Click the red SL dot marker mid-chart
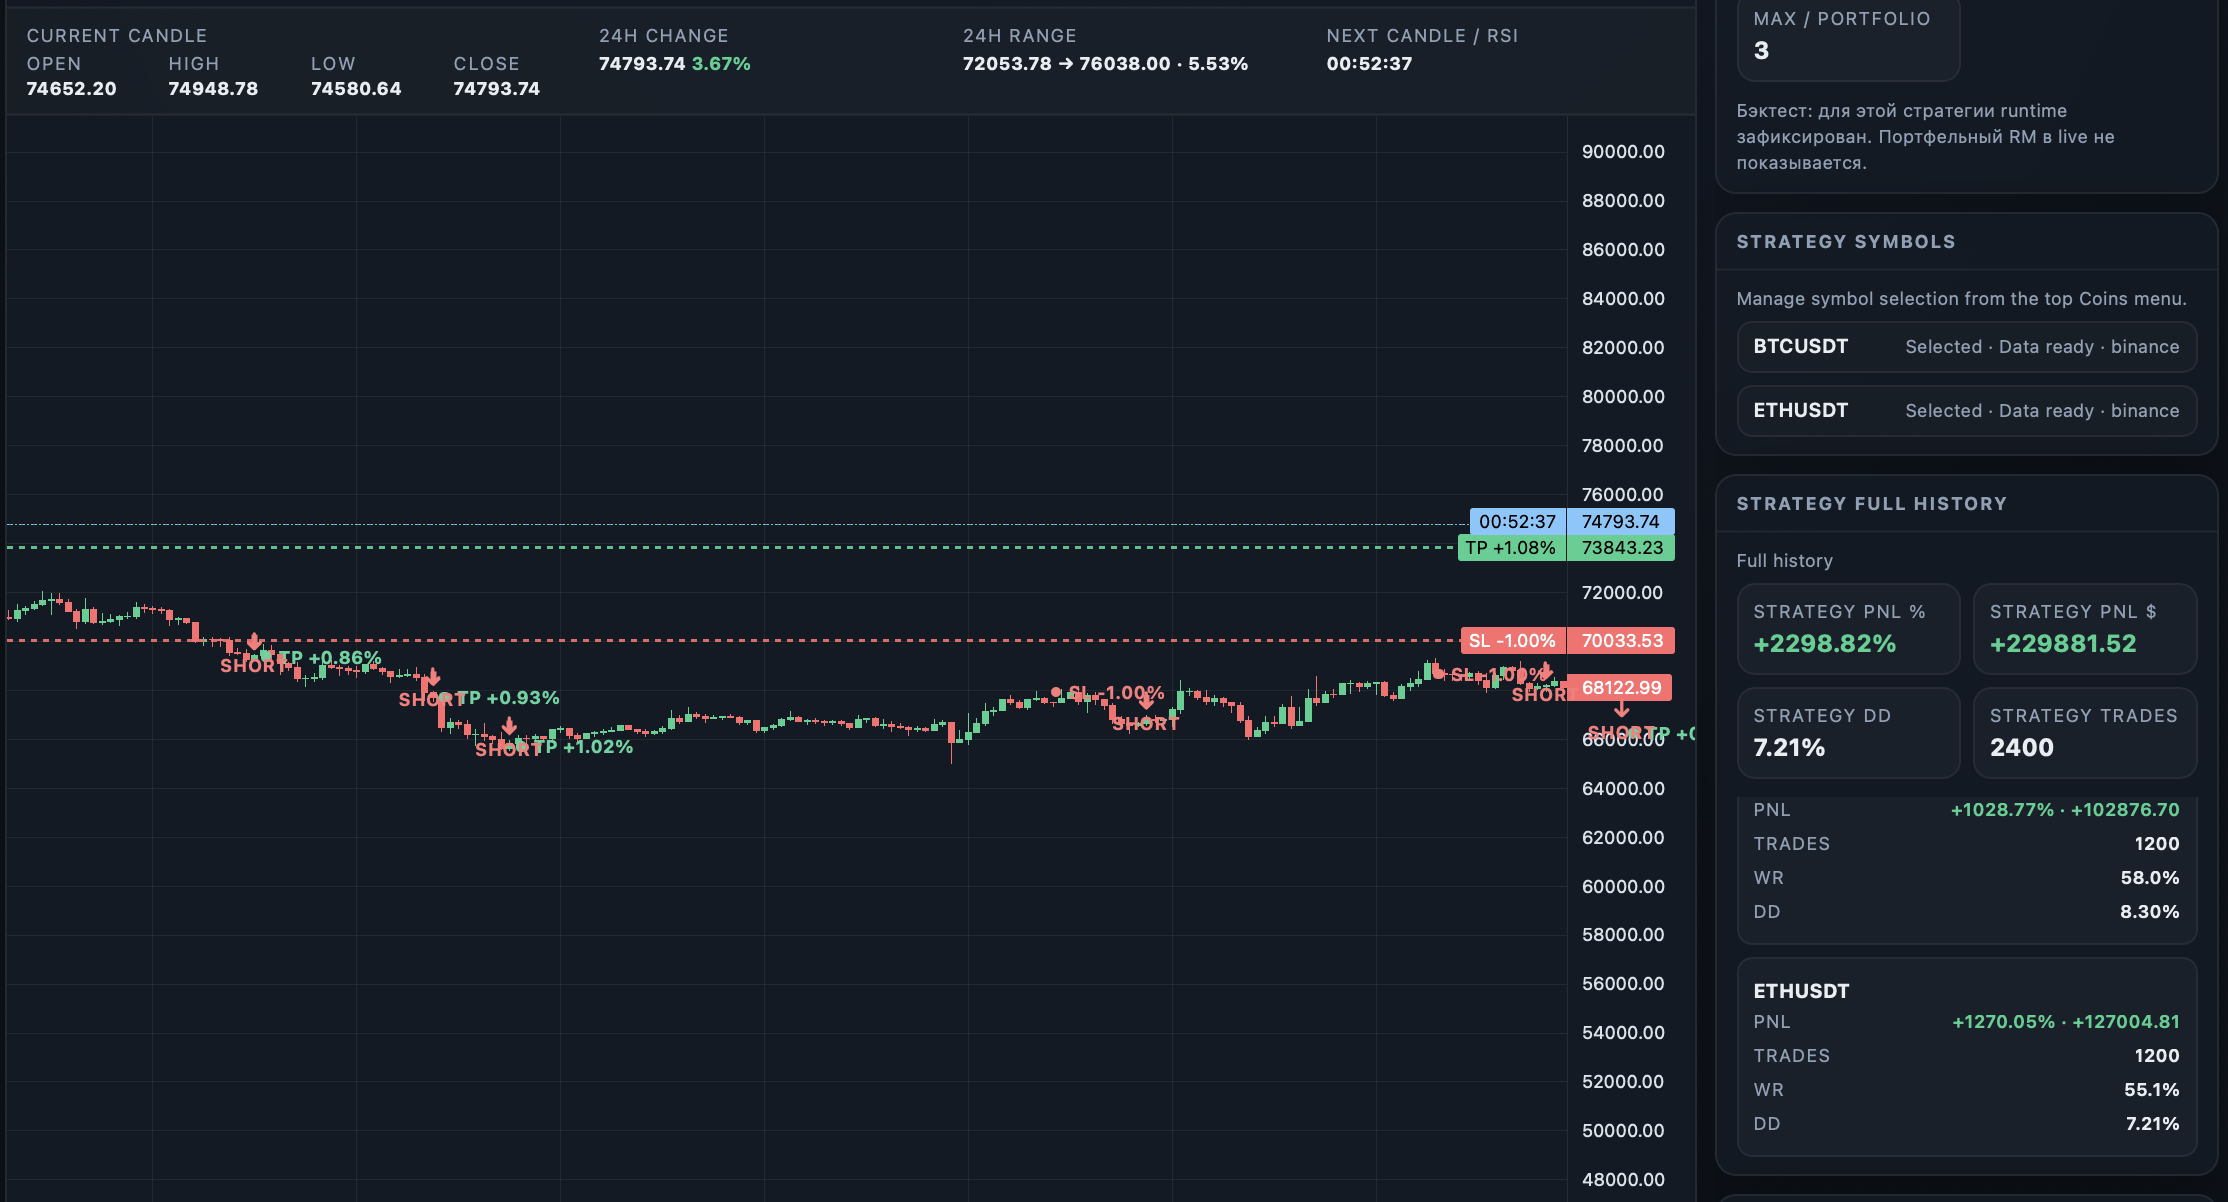This screenshot has height=1202, width=2228. coord(1056,692)
